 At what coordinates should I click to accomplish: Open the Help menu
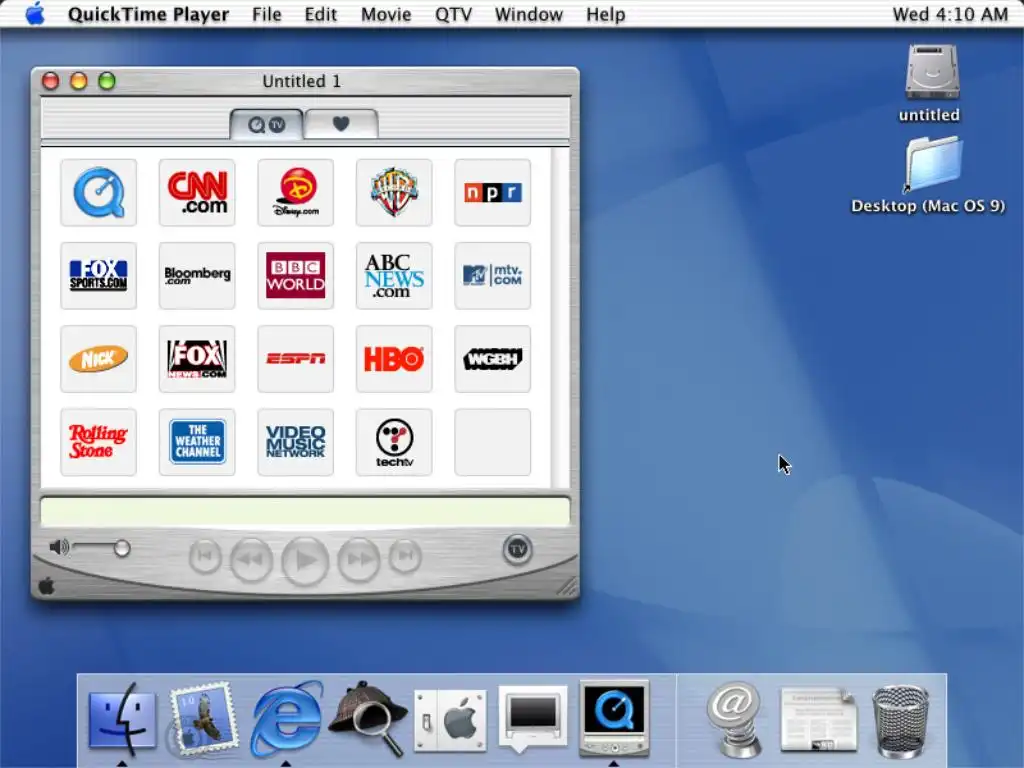pyautogui.click(x=605, y=14)
